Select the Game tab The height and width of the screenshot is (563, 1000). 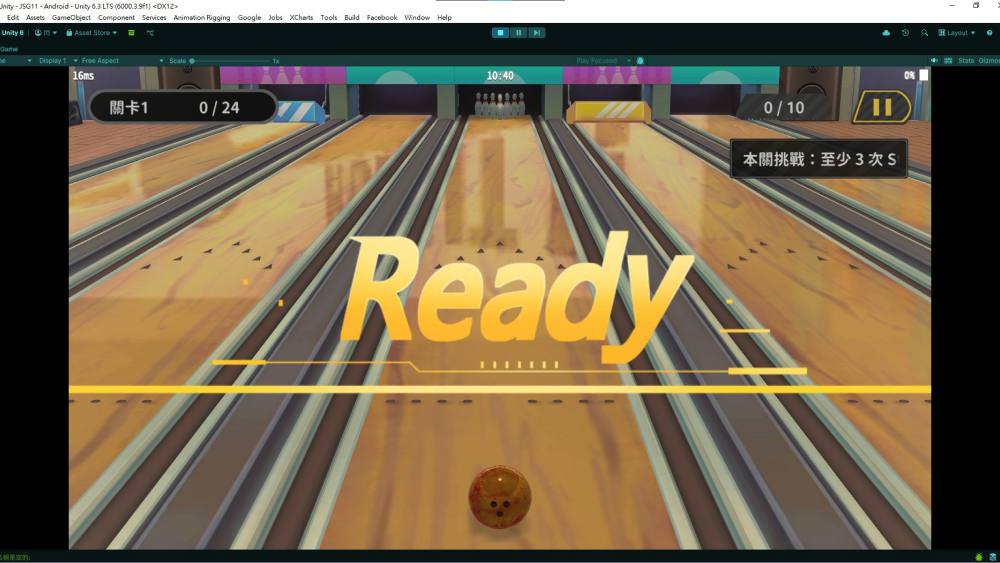[9, 49]
